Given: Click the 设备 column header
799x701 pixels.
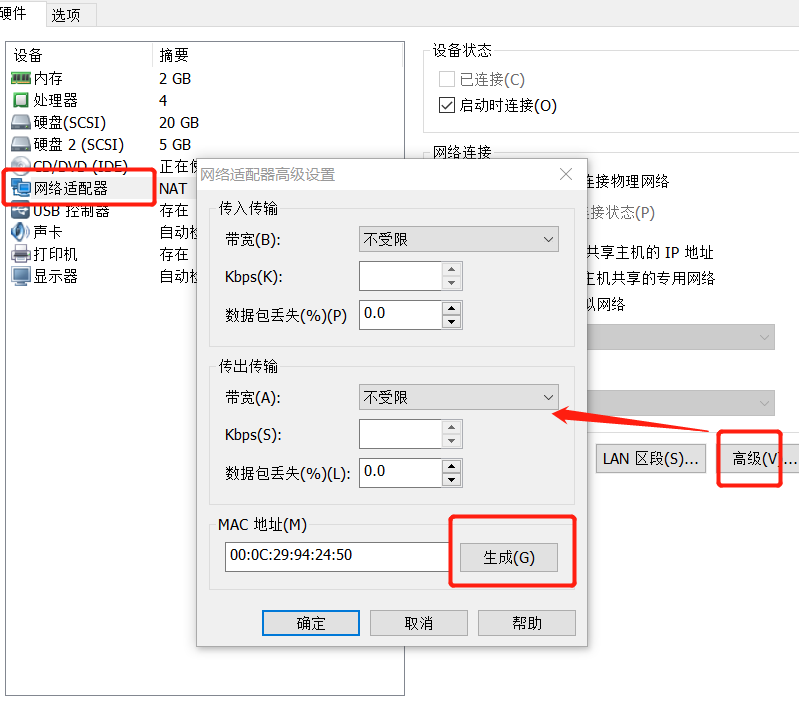Looking at the screenshot, I should [x=79, y=55].
